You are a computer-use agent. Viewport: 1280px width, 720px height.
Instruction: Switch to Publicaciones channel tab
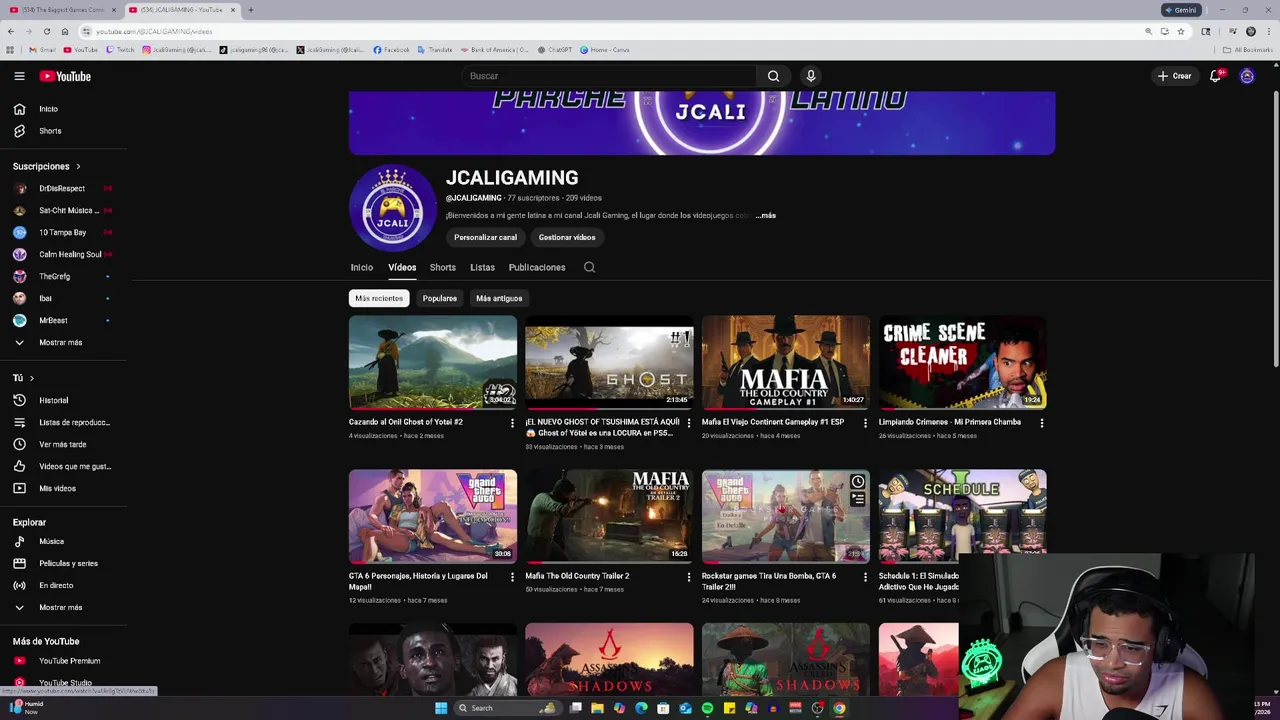tap(537, 267)
